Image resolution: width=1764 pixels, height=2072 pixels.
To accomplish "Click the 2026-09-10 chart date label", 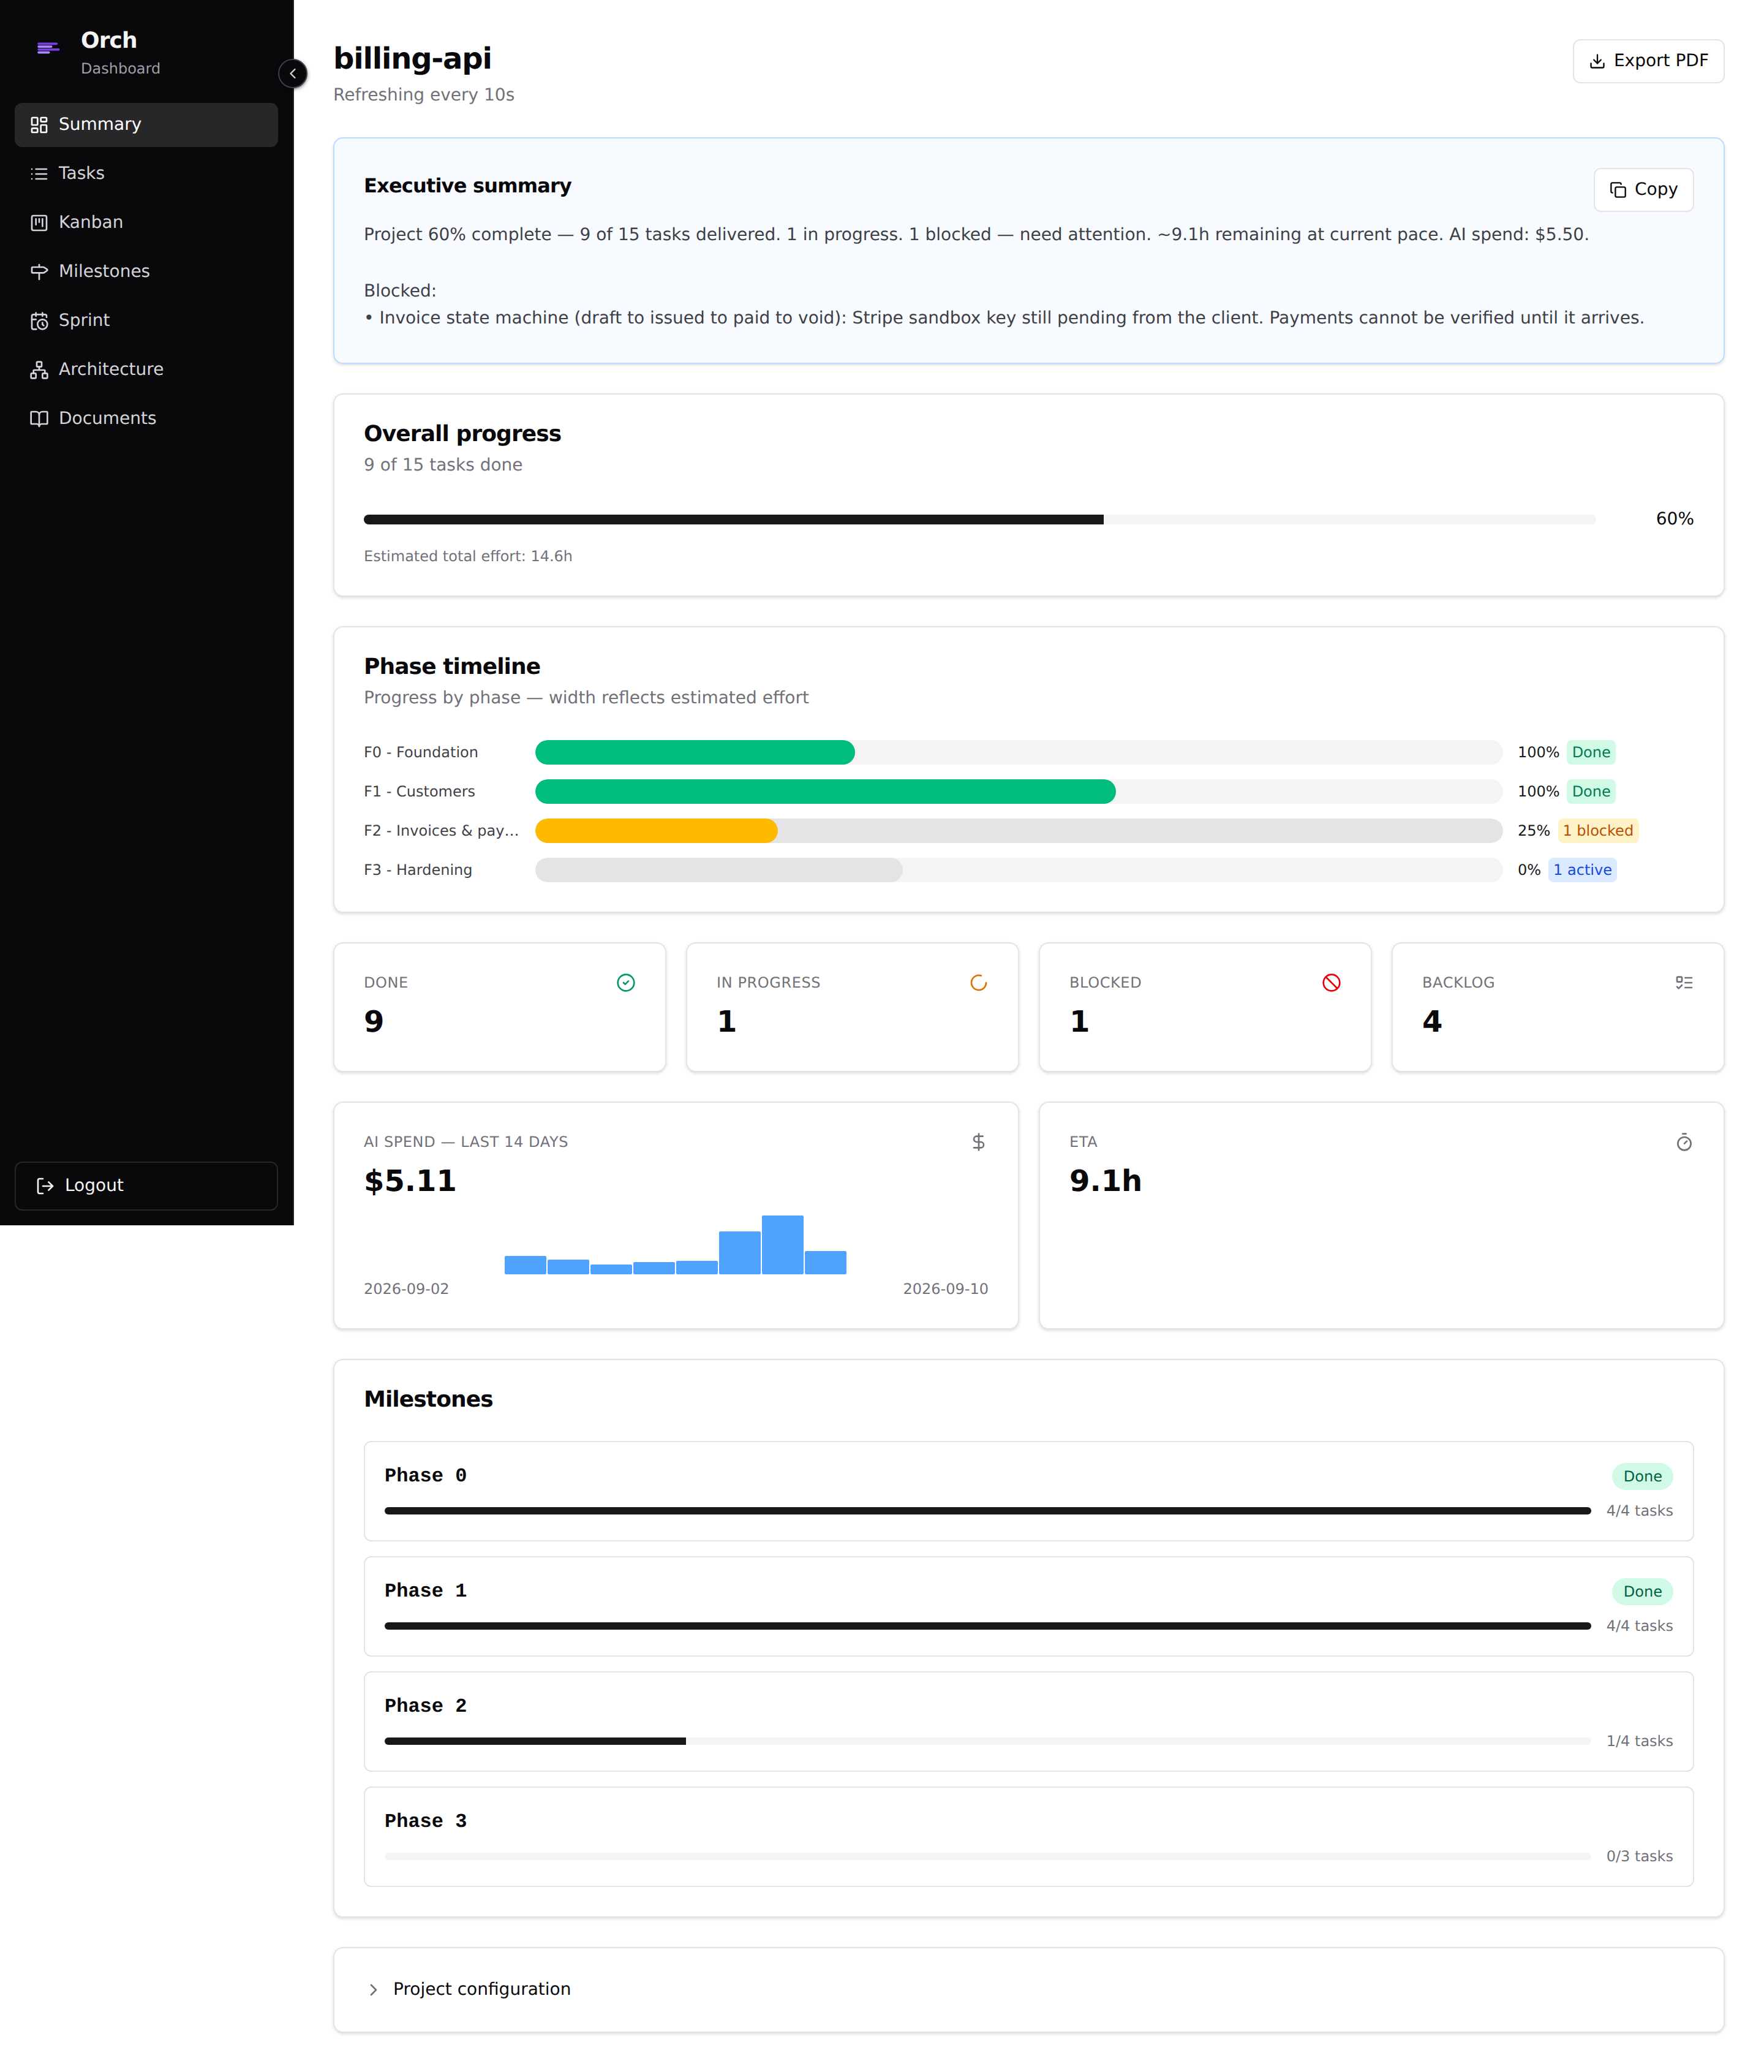I will [x=945, y=1289].
